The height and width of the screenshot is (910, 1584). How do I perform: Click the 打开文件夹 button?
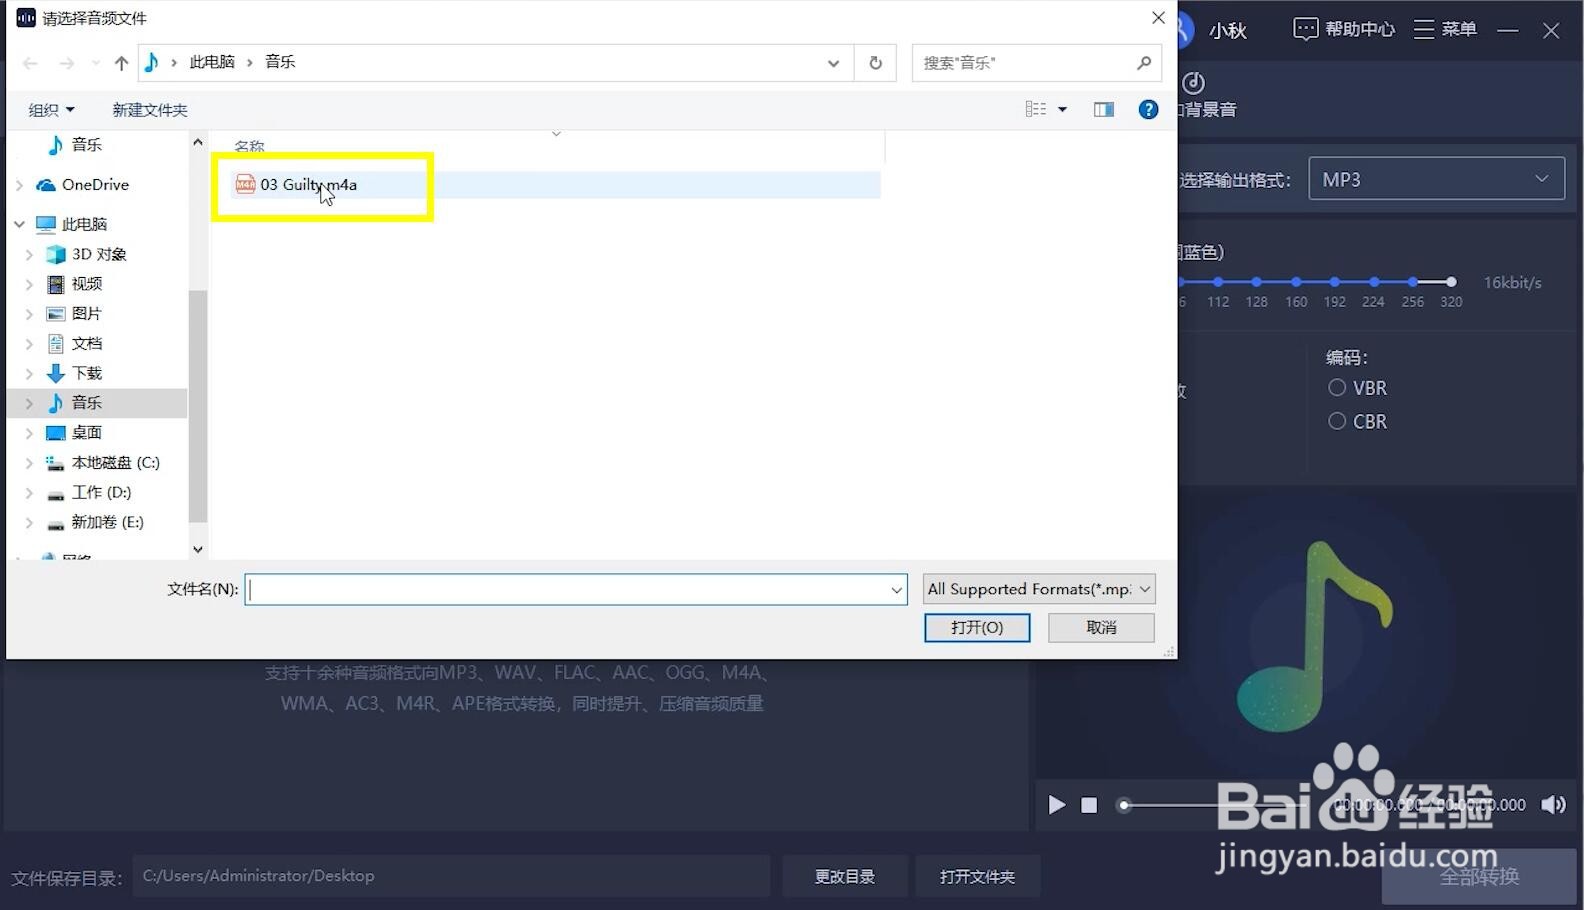tap(977, 876)
